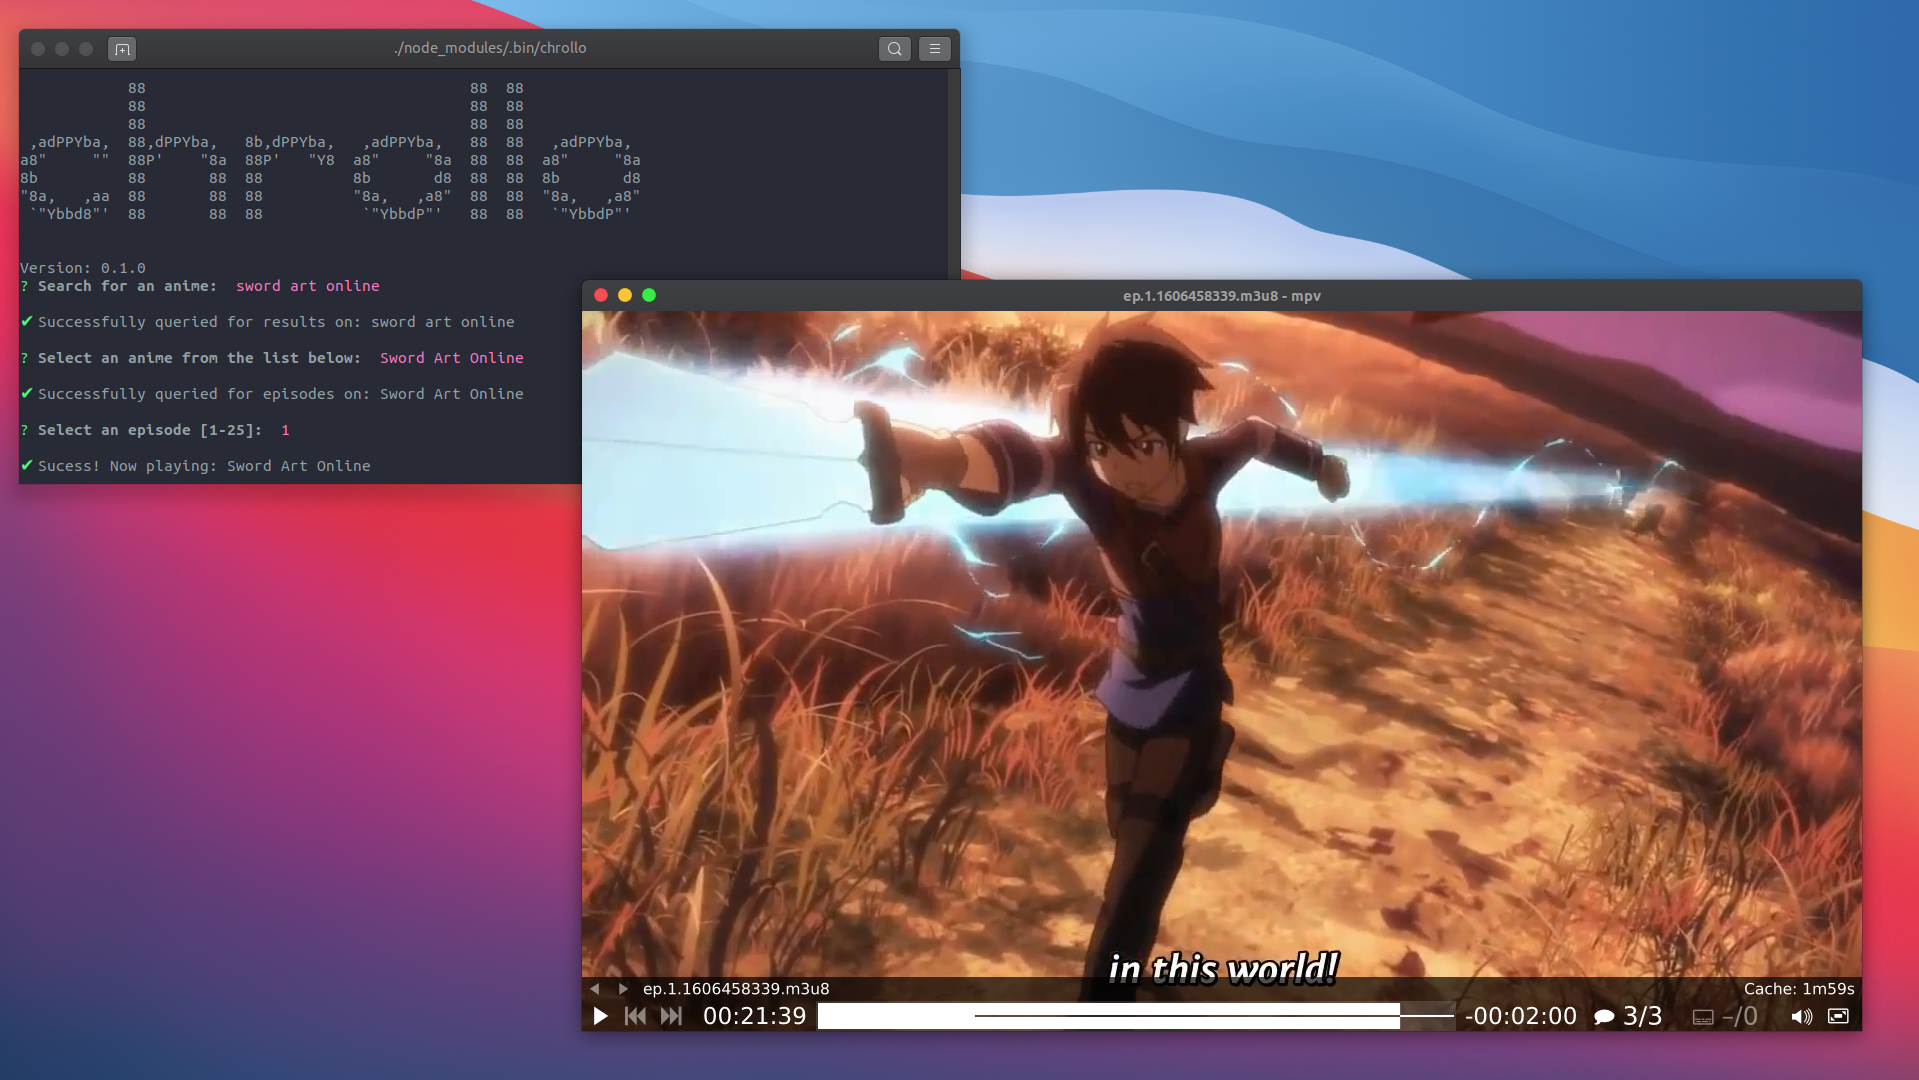Click remaining time -00:02:00
Screen dimensions: 1919x1080
tap(1521, 1016)
